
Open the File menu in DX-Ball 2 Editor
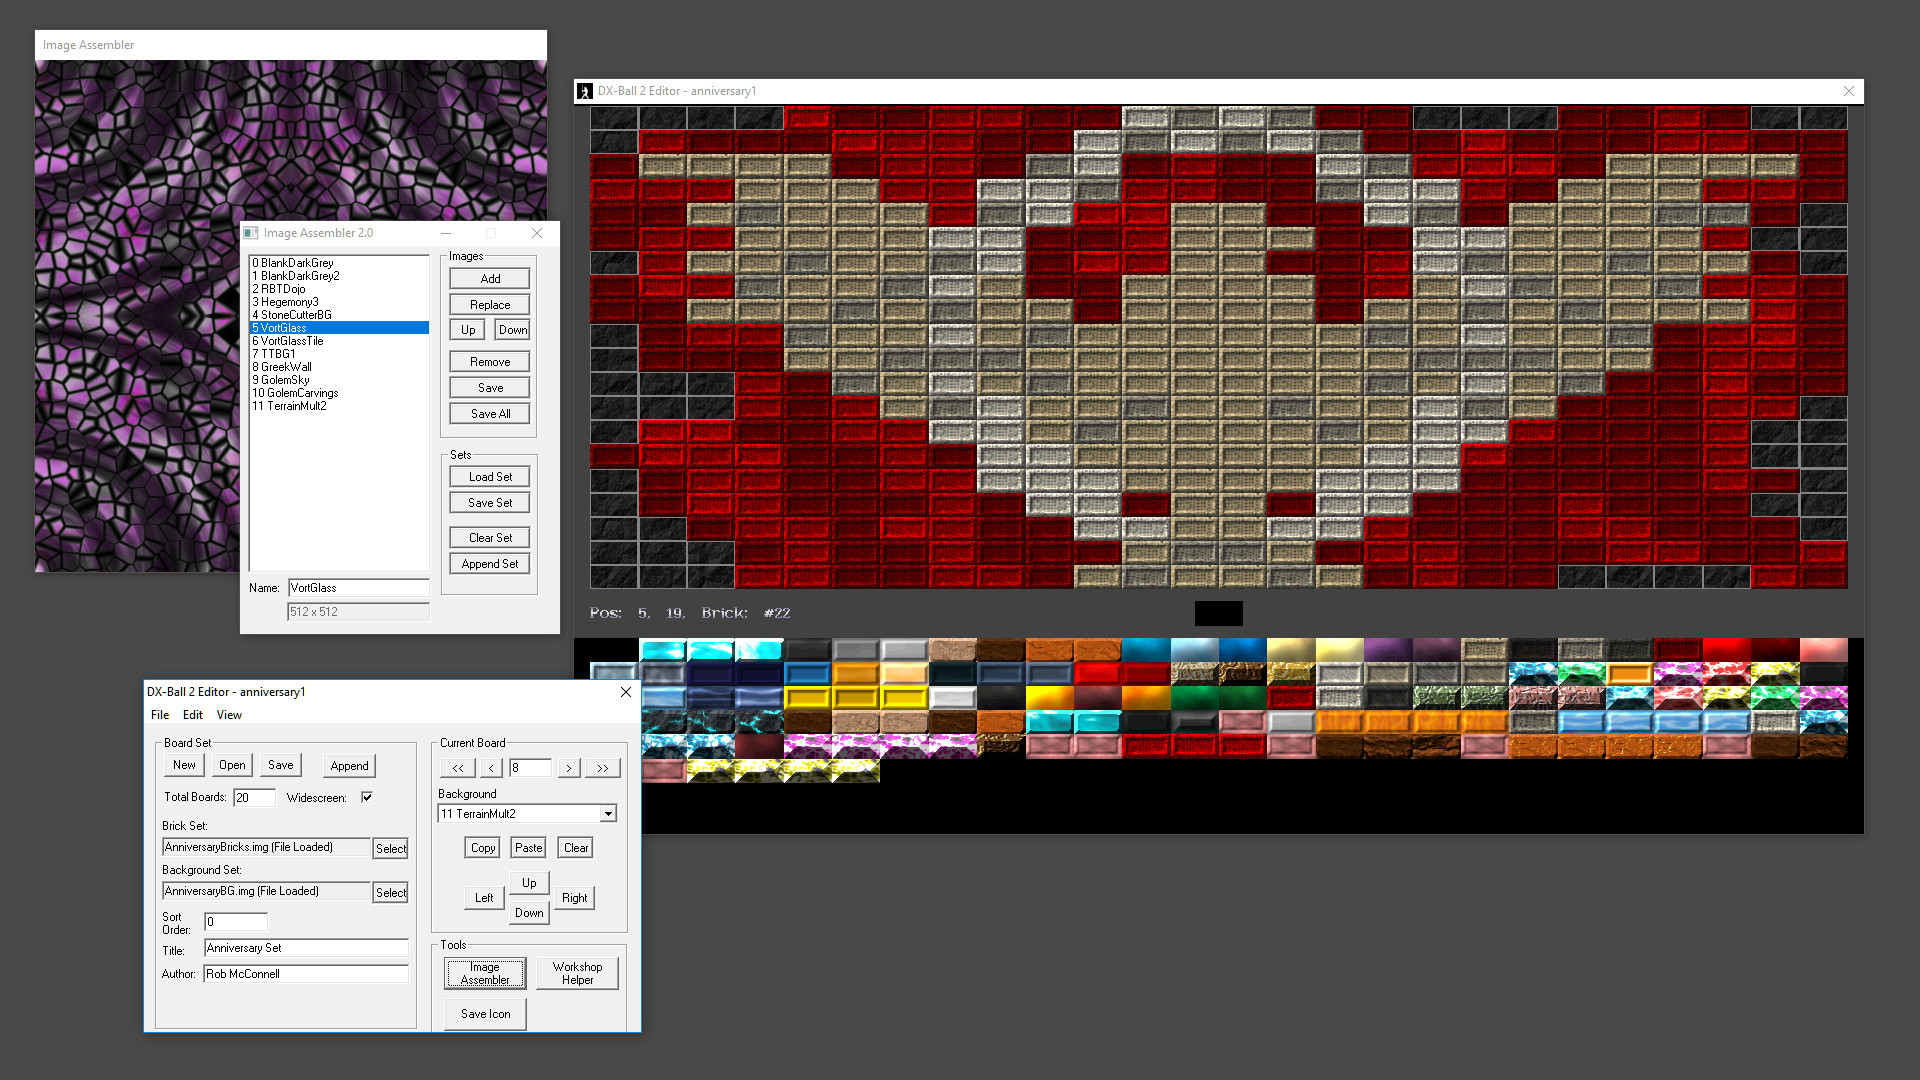pyautogui.click(x=159, y=714)
